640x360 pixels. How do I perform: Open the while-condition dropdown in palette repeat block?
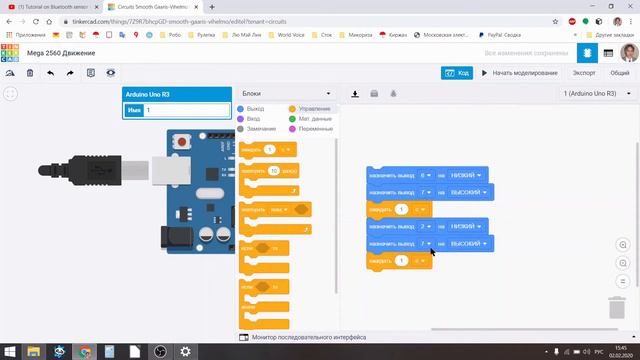point(279,210)
